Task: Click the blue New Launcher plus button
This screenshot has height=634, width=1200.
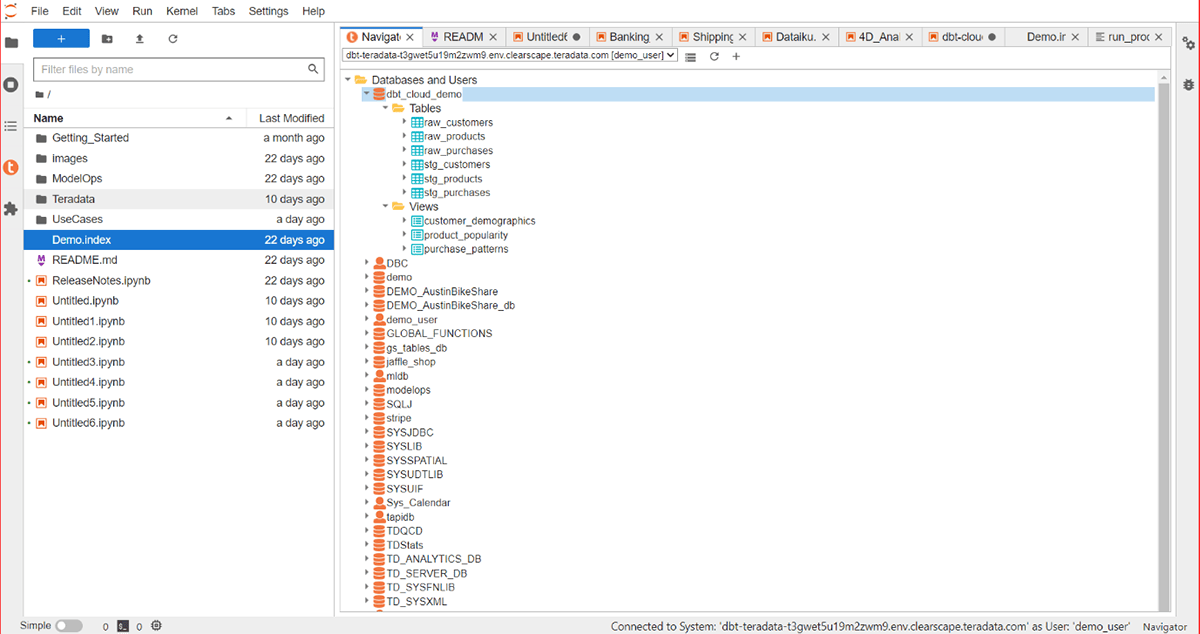Action: click(61, 38)
